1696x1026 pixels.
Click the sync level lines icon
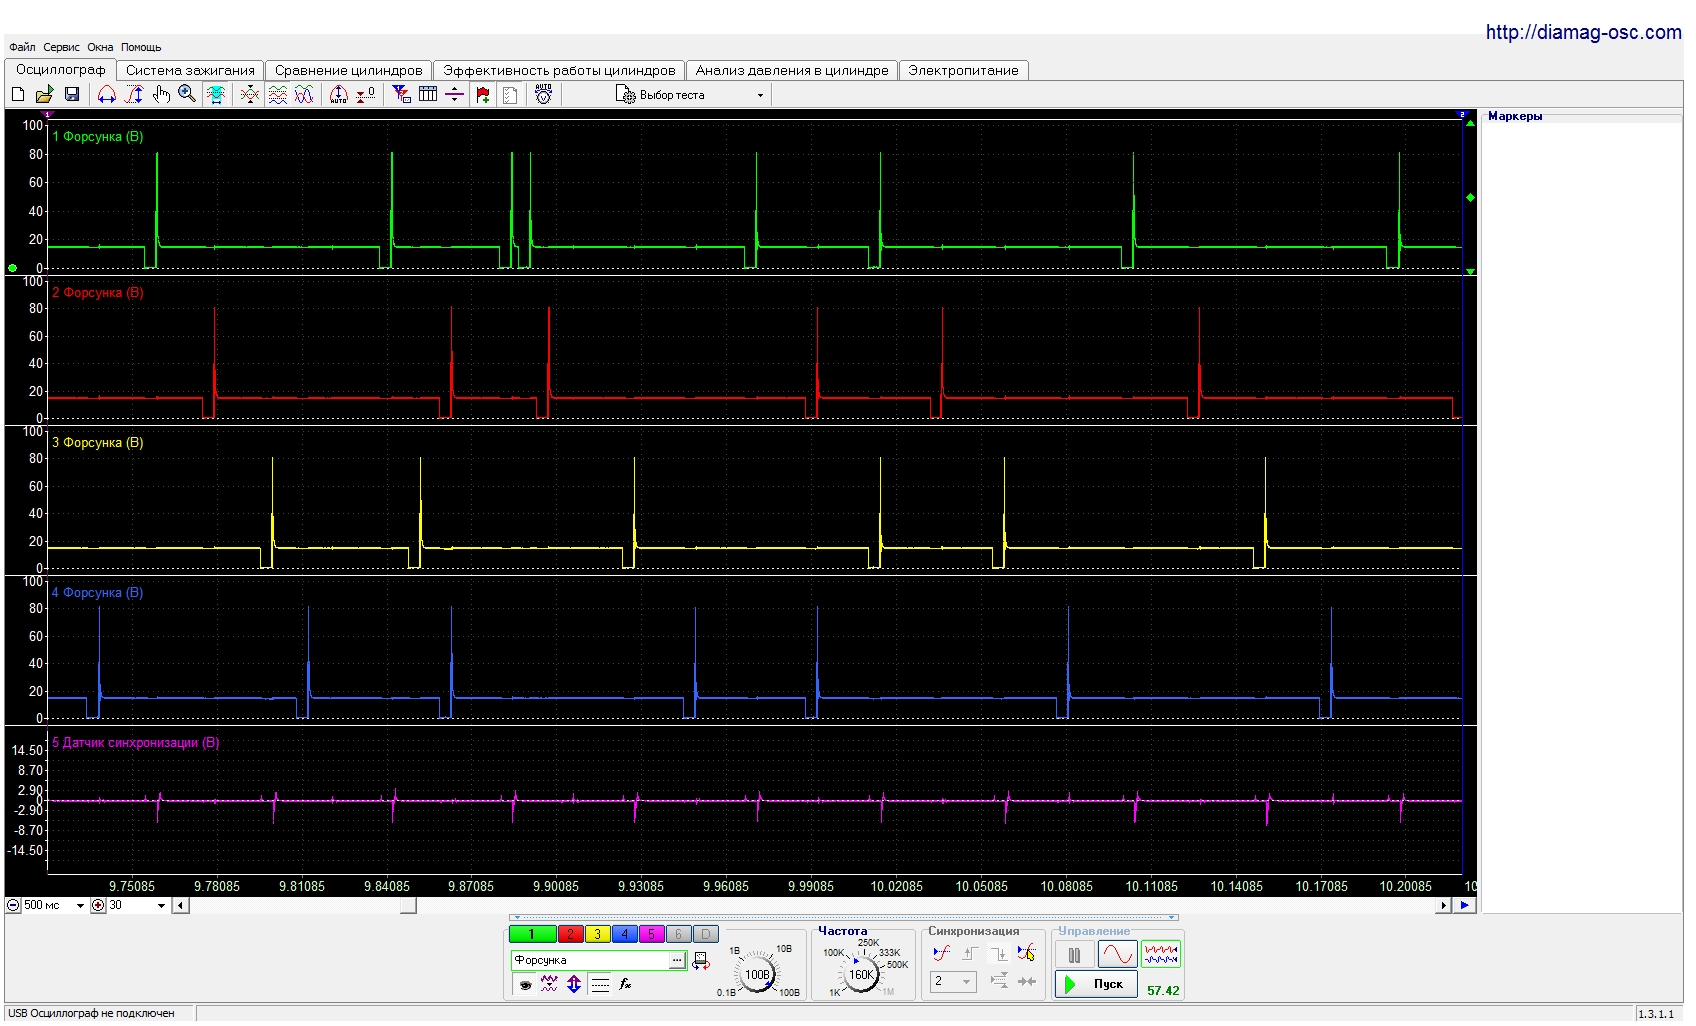click(998, 982)
